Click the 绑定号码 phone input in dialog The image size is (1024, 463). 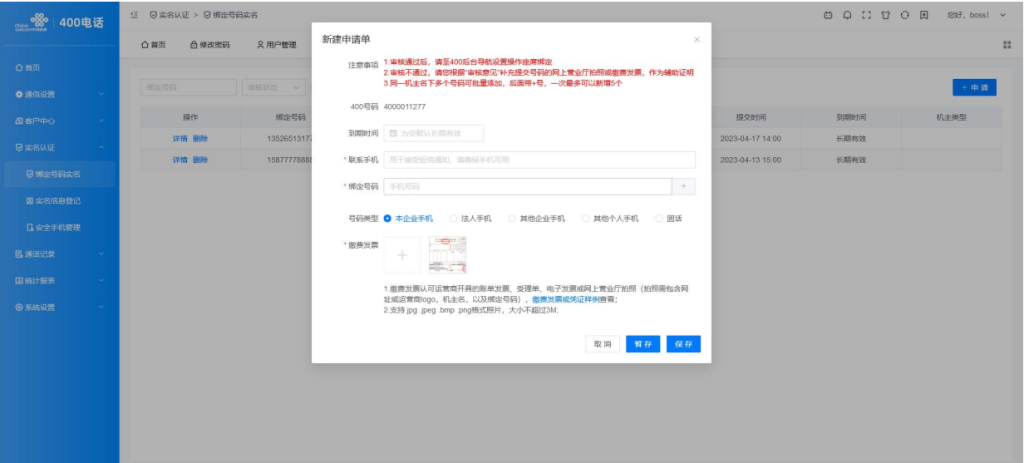[x=528, y=187]
